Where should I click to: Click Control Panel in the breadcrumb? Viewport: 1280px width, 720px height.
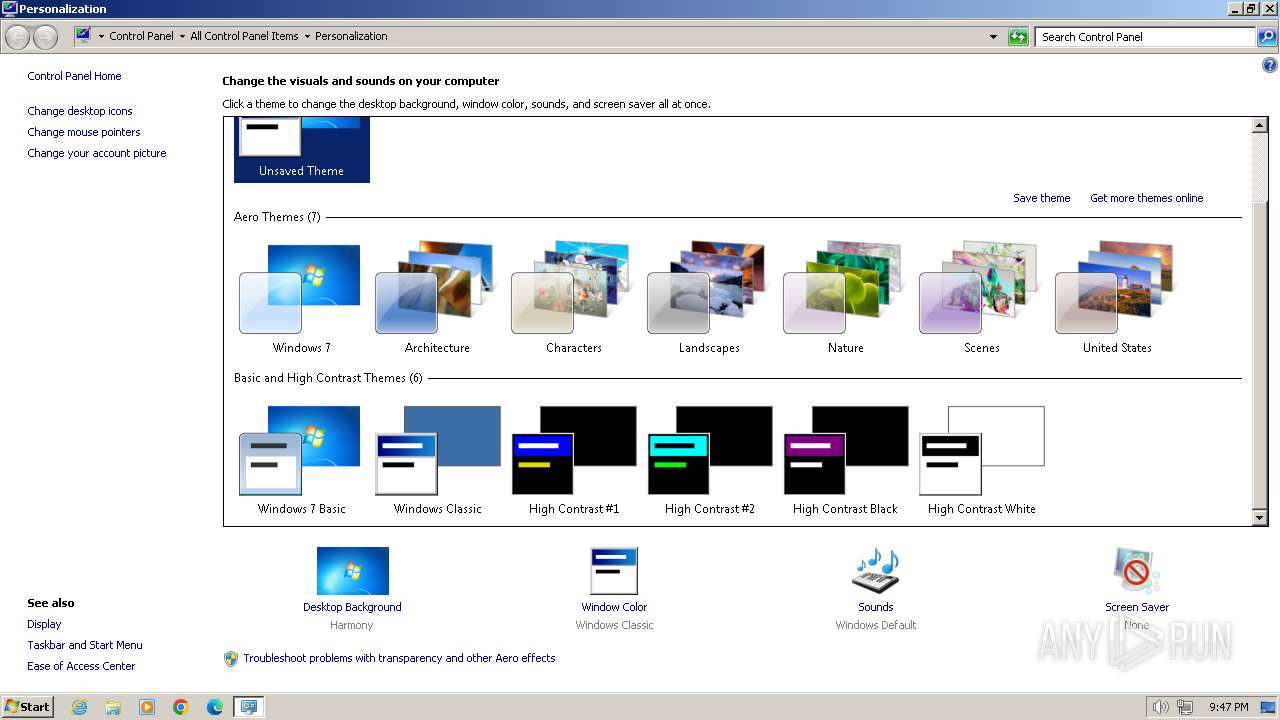(141, 36)
